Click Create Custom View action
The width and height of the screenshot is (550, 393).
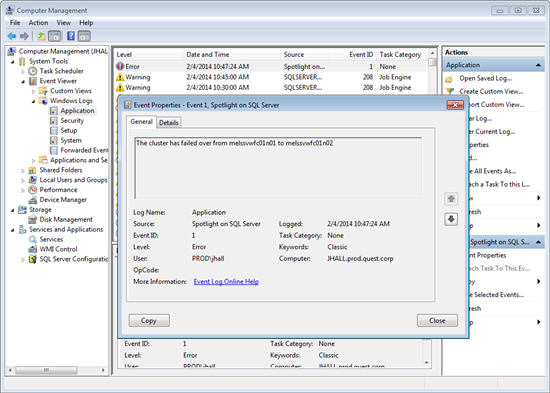(491, 91)
